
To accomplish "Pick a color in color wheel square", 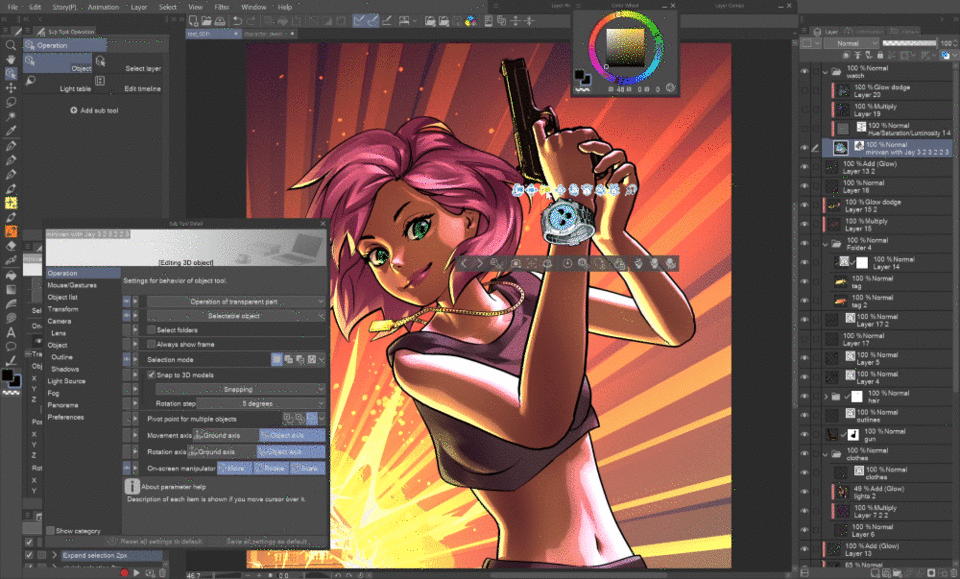I will coord(626,47).
